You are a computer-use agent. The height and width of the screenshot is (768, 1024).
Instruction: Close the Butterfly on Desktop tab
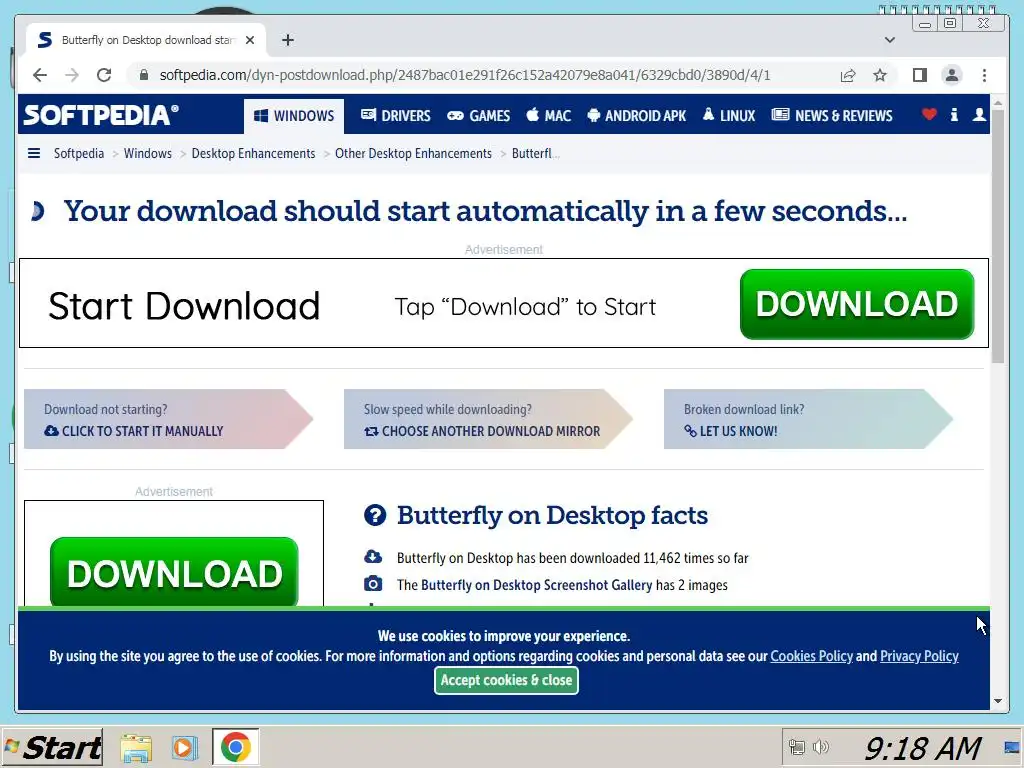click(x=249, y=40)
